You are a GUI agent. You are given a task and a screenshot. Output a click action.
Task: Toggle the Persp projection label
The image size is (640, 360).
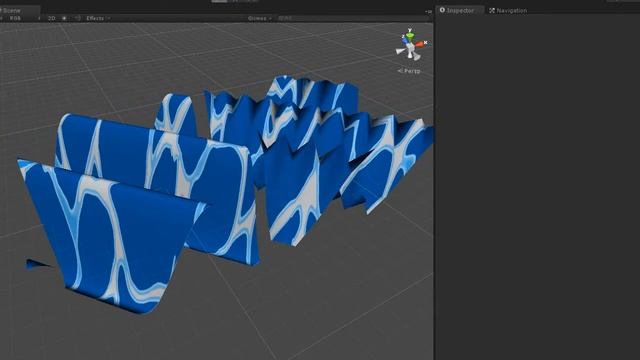pos(409,71)
